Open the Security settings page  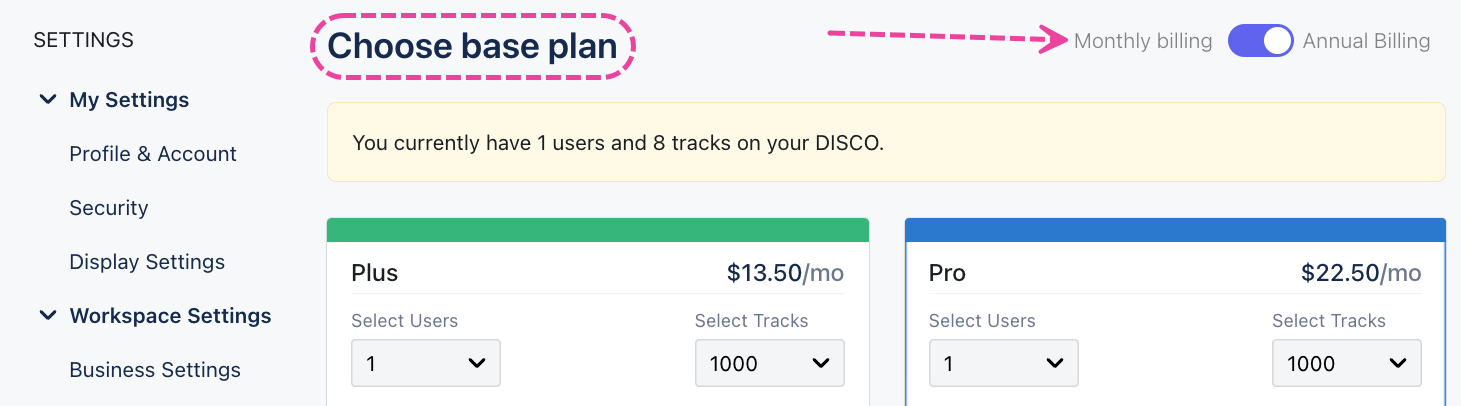pos(109,208)
